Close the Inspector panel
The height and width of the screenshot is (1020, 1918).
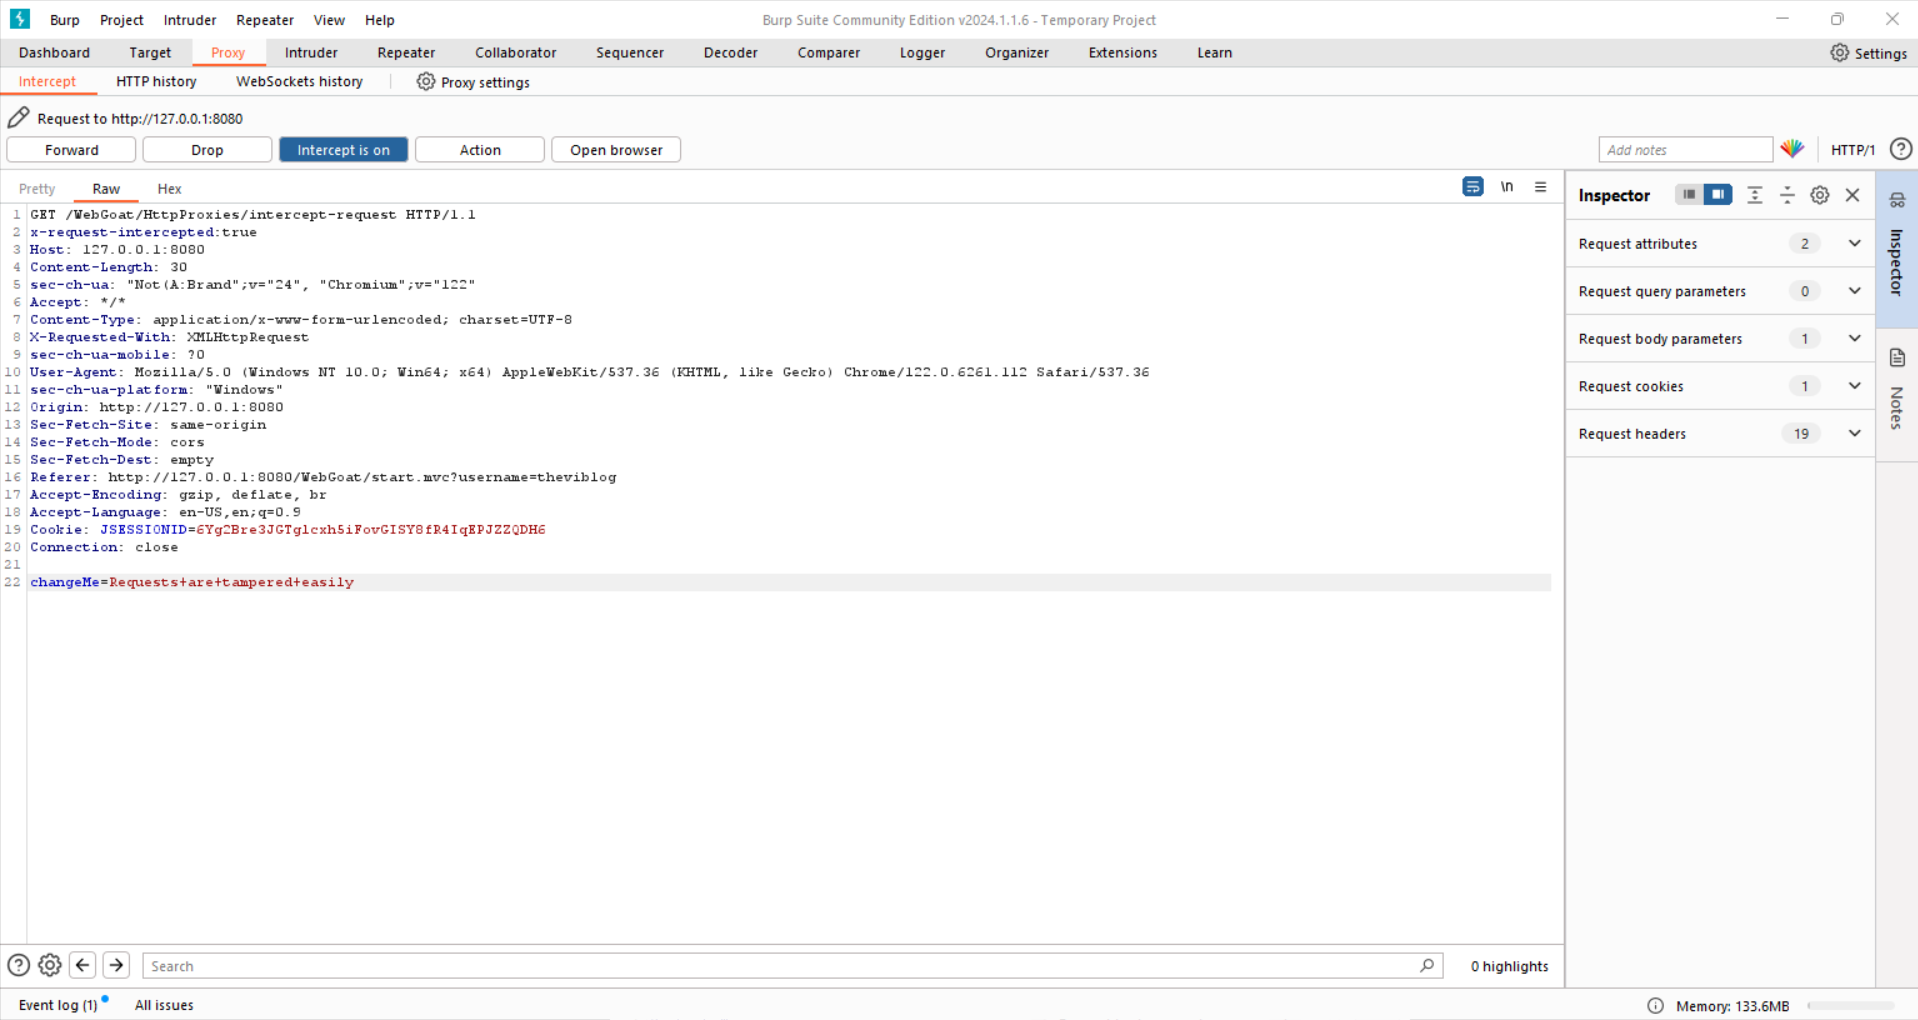click(1852, 195)
